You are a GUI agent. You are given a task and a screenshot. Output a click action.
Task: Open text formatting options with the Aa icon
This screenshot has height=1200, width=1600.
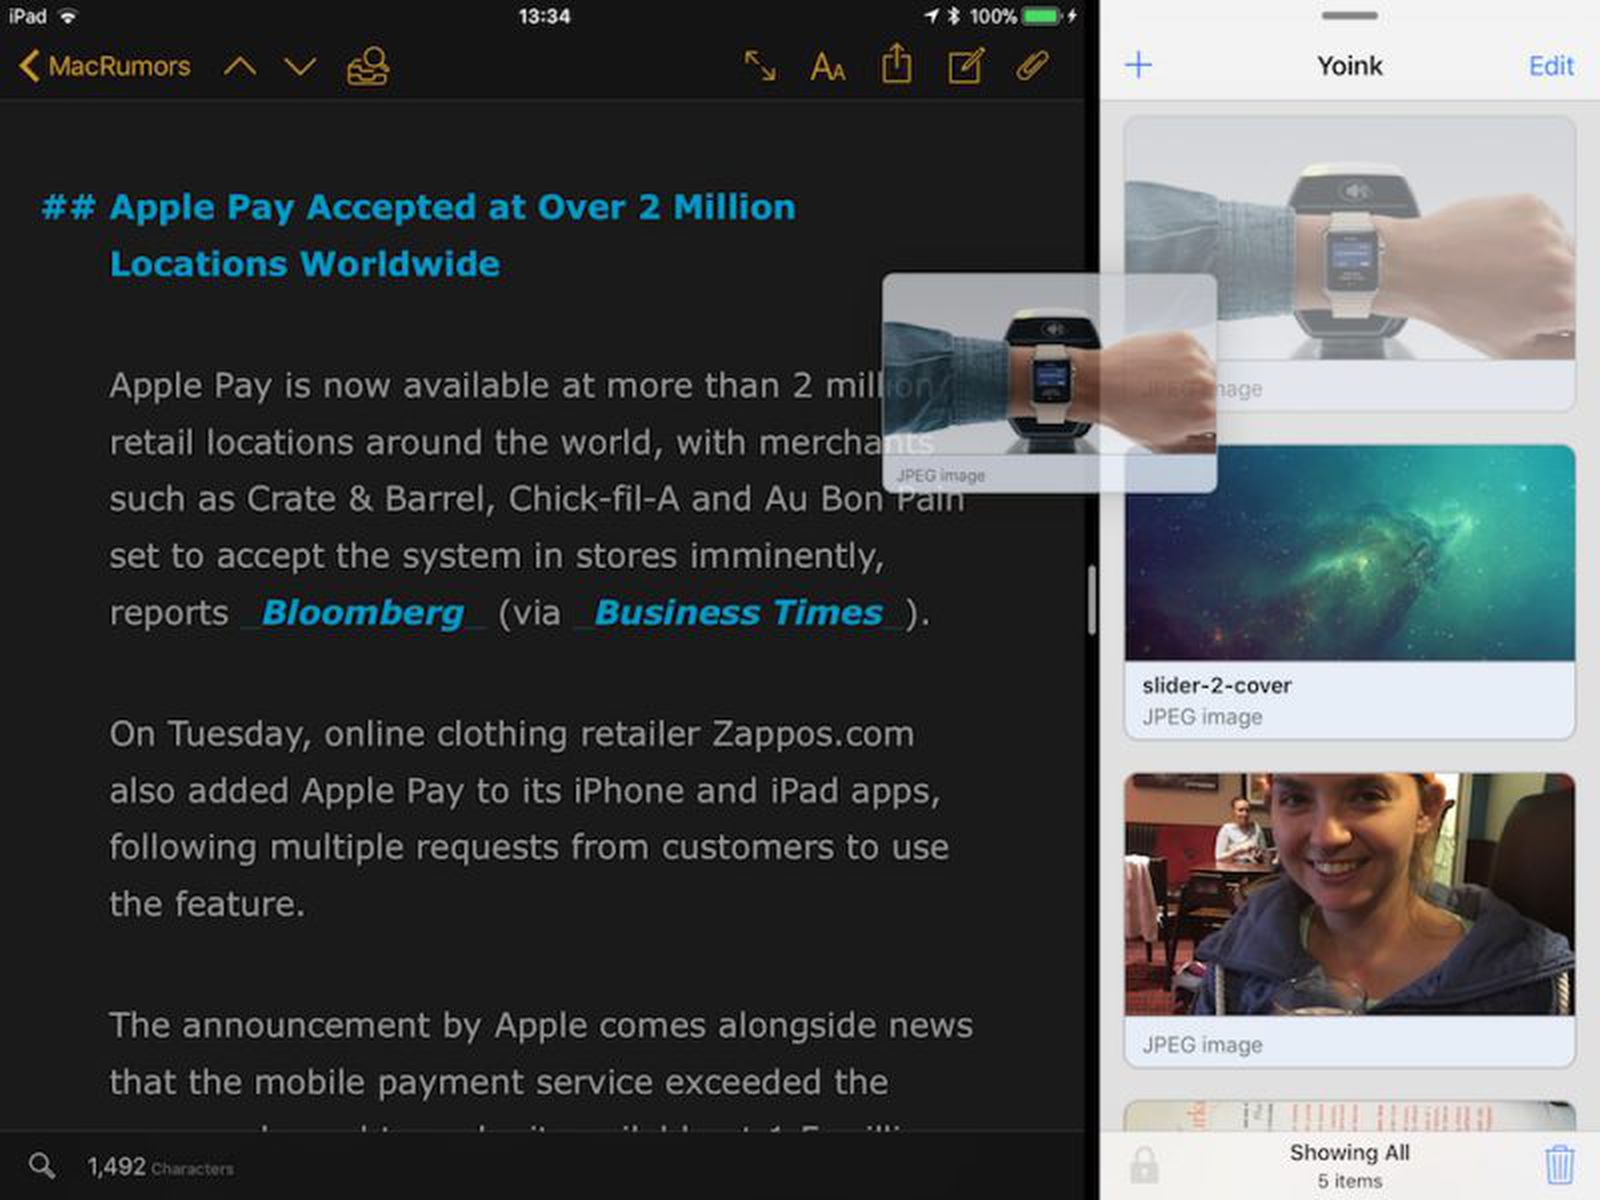point(827,67)
